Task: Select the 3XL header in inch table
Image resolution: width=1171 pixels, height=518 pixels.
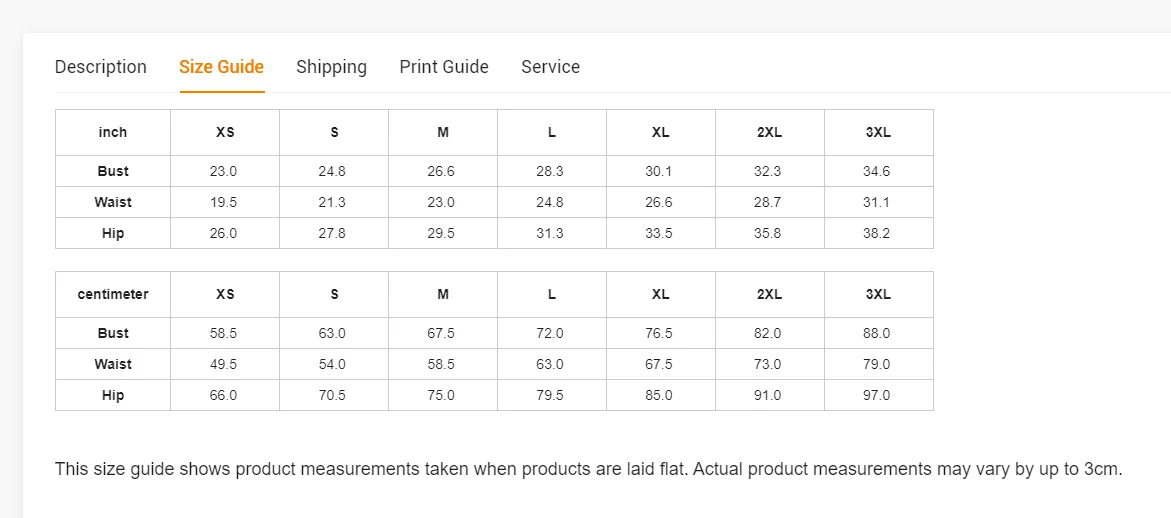Action: (879, 133)
